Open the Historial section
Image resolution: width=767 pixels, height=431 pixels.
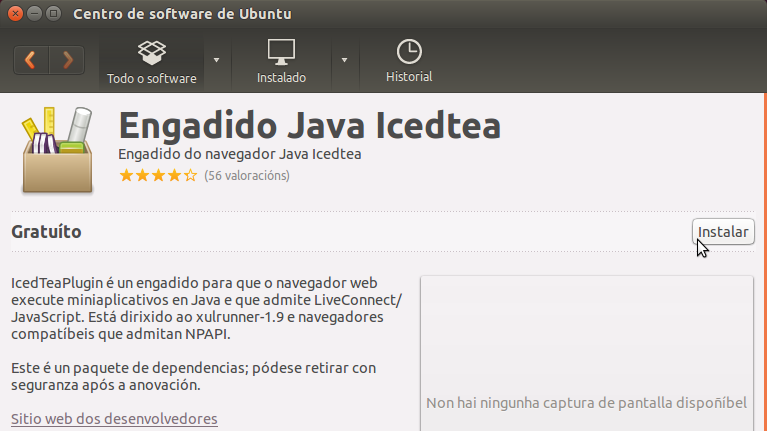409,62
